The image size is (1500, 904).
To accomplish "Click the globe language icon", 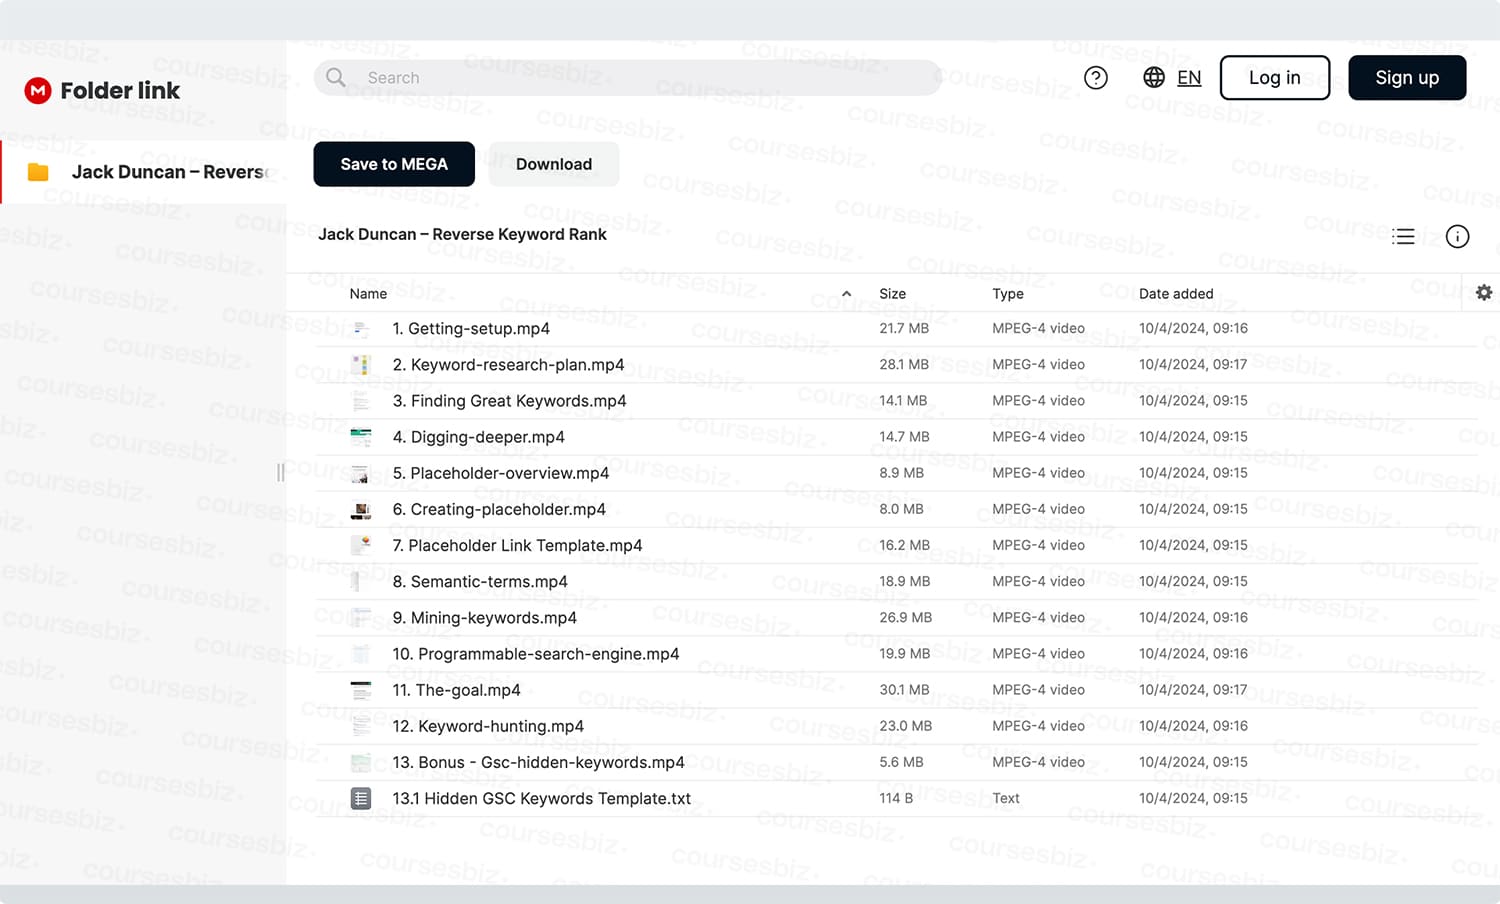I will [1154, 77].
